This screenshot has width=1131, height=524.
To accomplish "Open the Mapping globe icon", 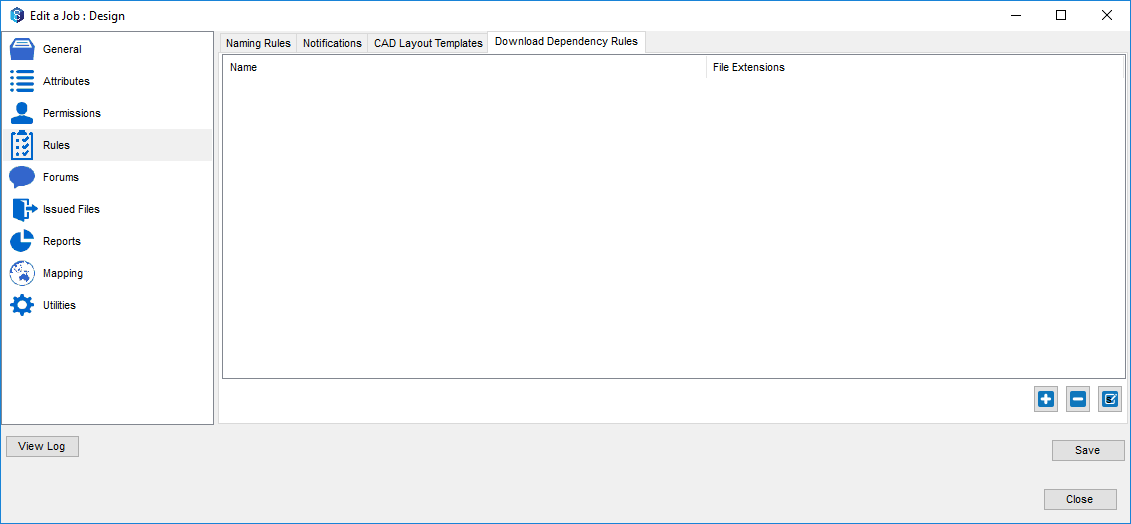I will (x=22, y=273).
